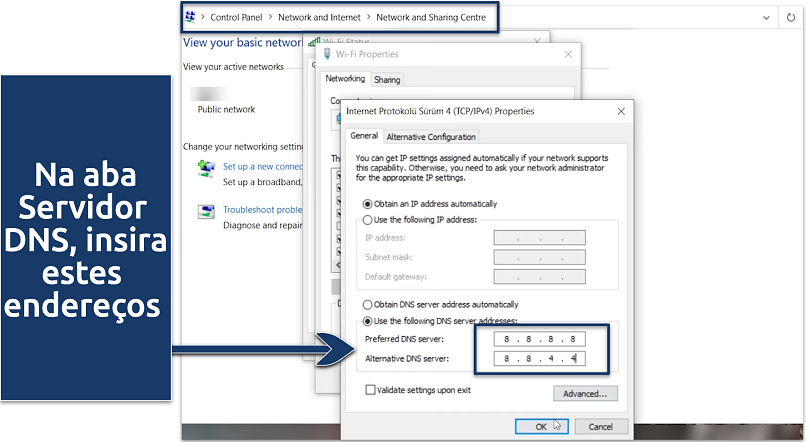Open the Alternative Configuration tab
806x442 pixels.
pyautogui.click(x=431, y=137)
